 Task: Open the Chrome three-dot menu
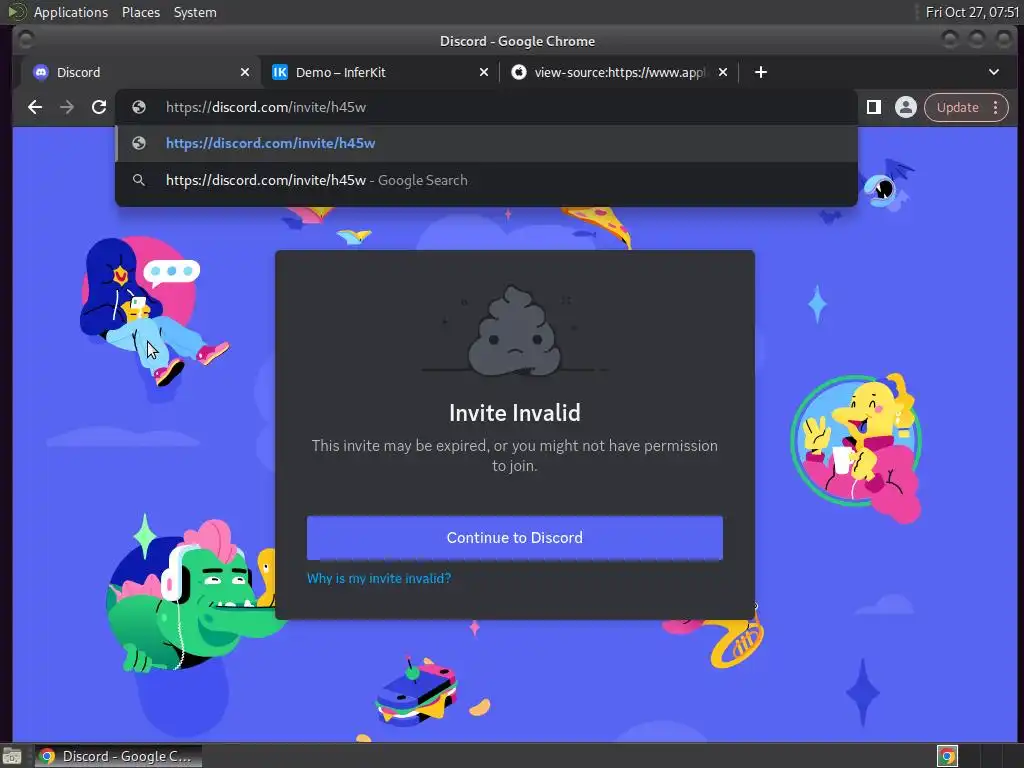(x=995, y=107)
